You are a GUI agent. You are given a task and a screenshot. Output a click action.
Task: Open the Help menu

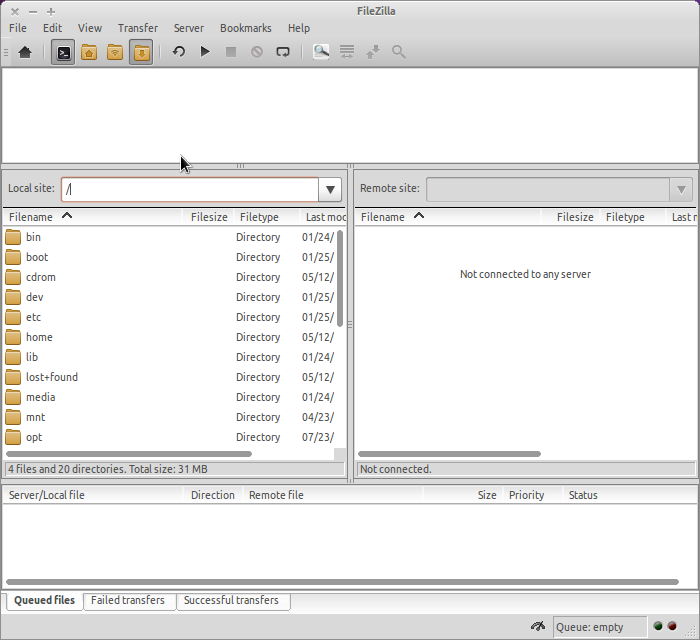[x=299, y=28]
